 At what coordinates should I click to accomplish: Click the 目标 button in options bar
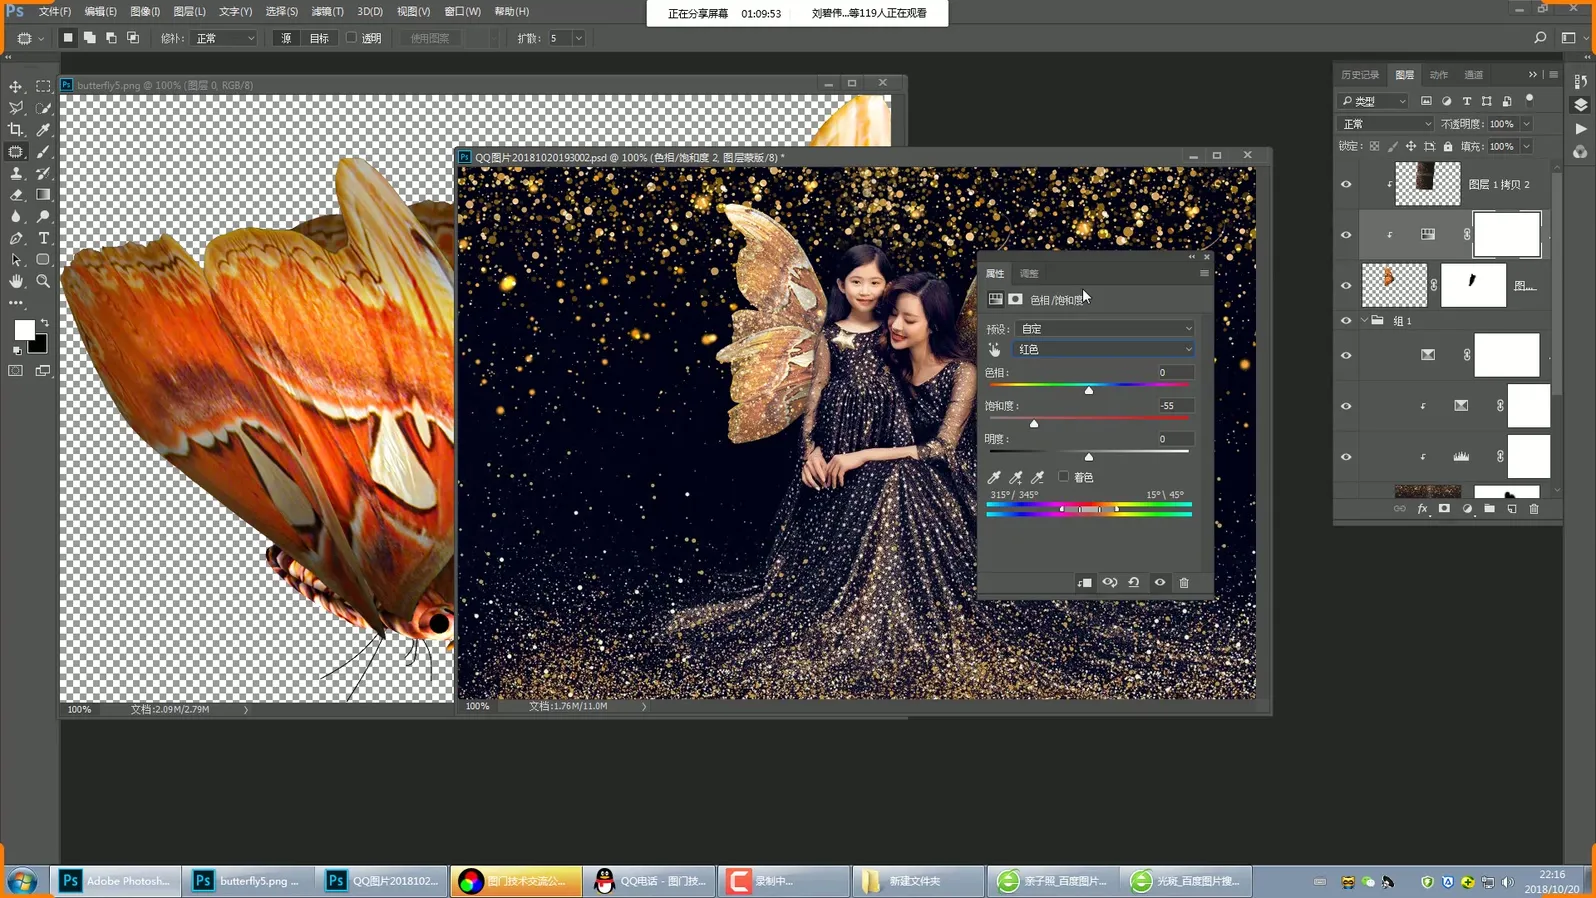tap(319, 38)
